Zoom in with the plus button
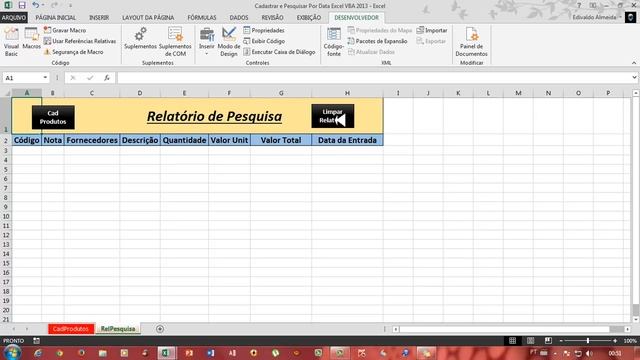Viewport: 640px width, 360px height. pyautogui.click(x=615, y=340)
